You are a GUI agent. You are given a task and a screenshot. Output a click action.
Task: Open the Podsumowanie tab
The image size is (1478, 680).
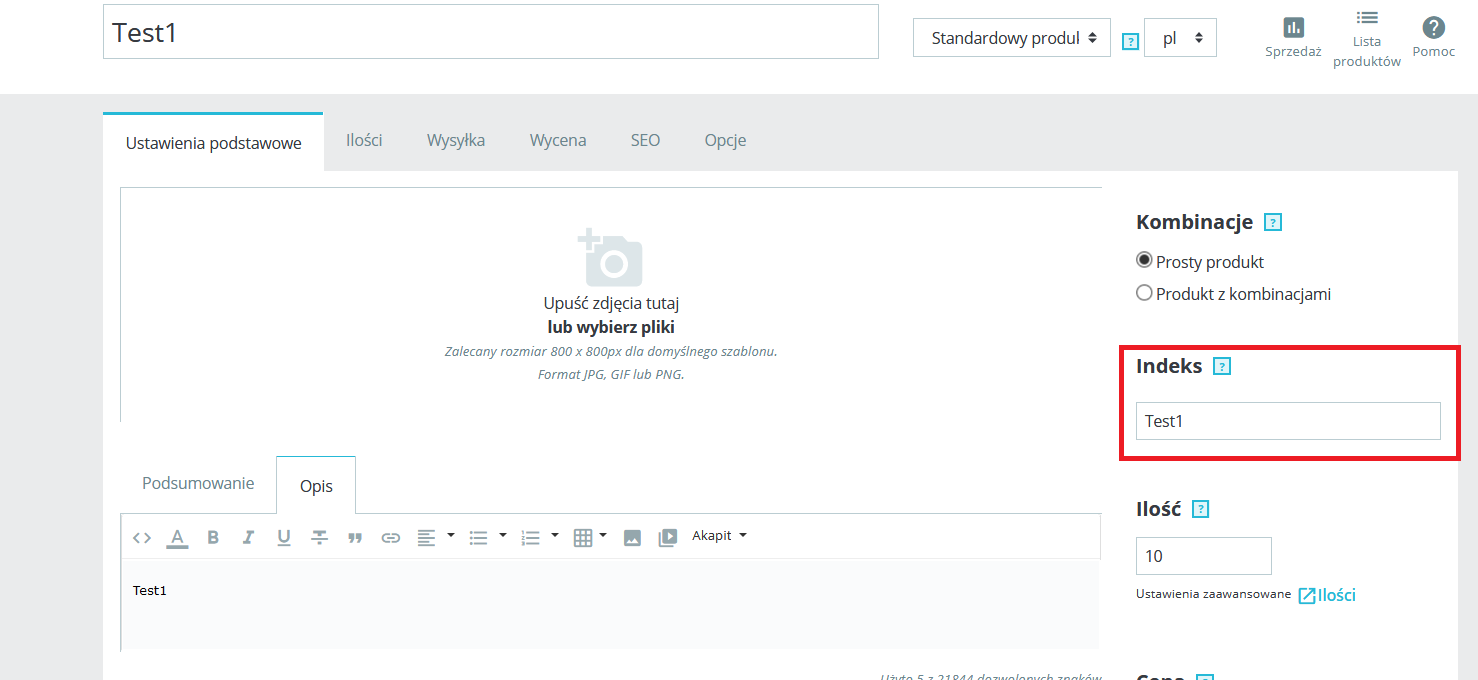click(x=198, y=484)
